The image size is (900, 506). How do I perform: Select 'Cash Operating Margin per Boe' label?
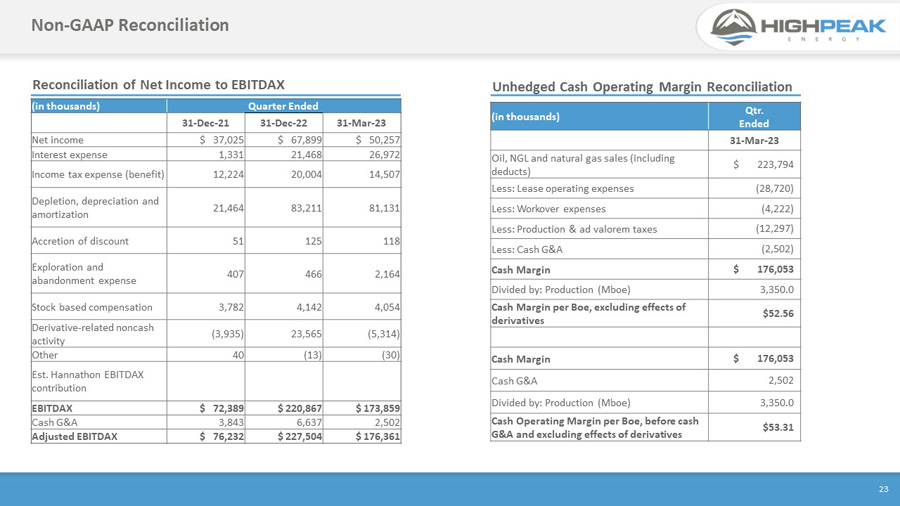click(595, 427)
